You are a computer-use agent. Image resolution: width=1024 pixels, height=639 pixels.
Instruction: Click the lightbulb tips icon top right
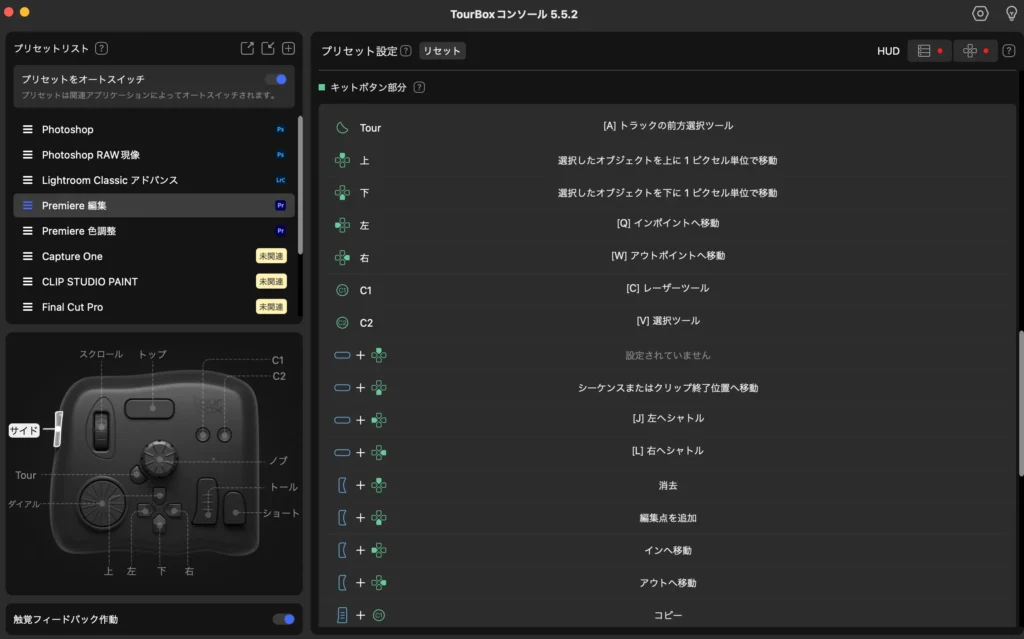(1010, 13)
